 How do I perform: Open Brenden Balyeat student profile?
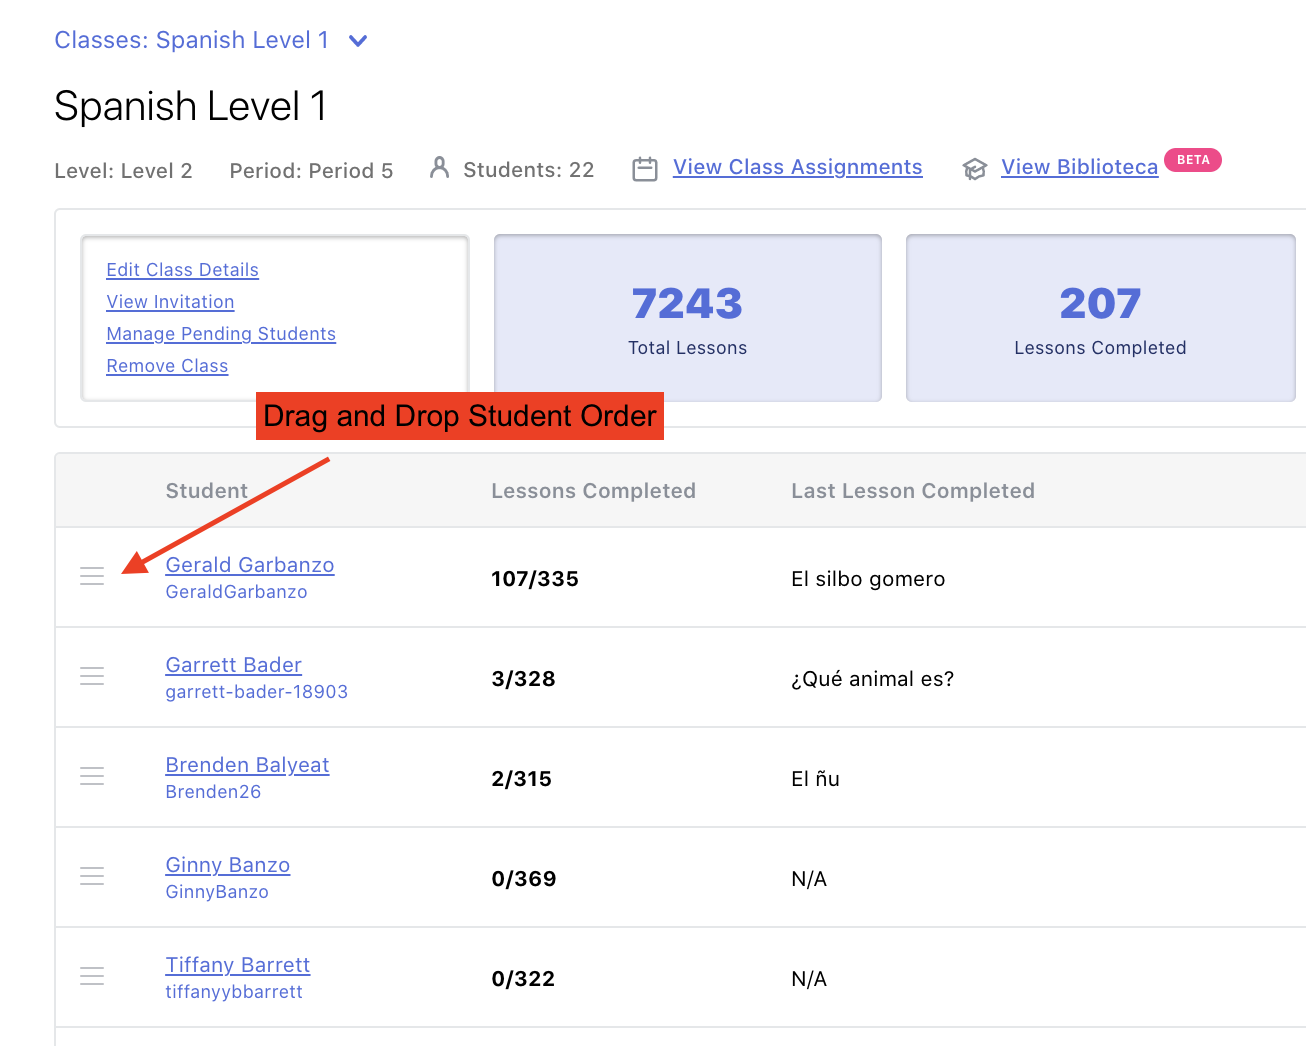247,765
